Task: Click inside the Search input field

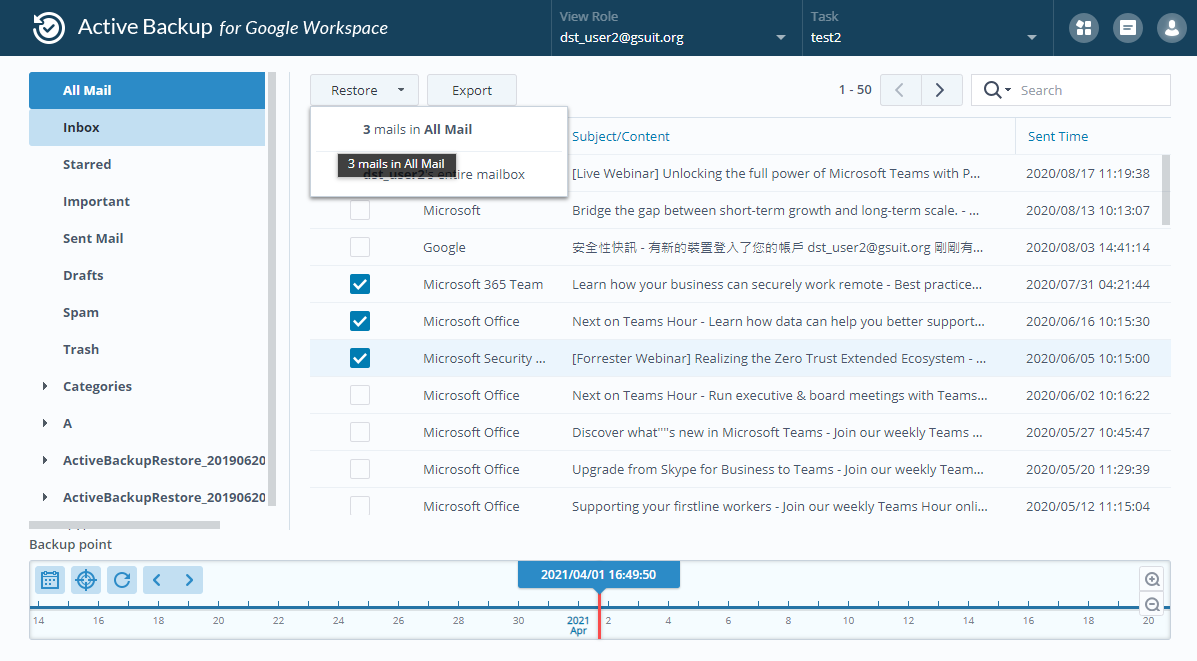Action: pyautogui.click(x=1090, y=89)
